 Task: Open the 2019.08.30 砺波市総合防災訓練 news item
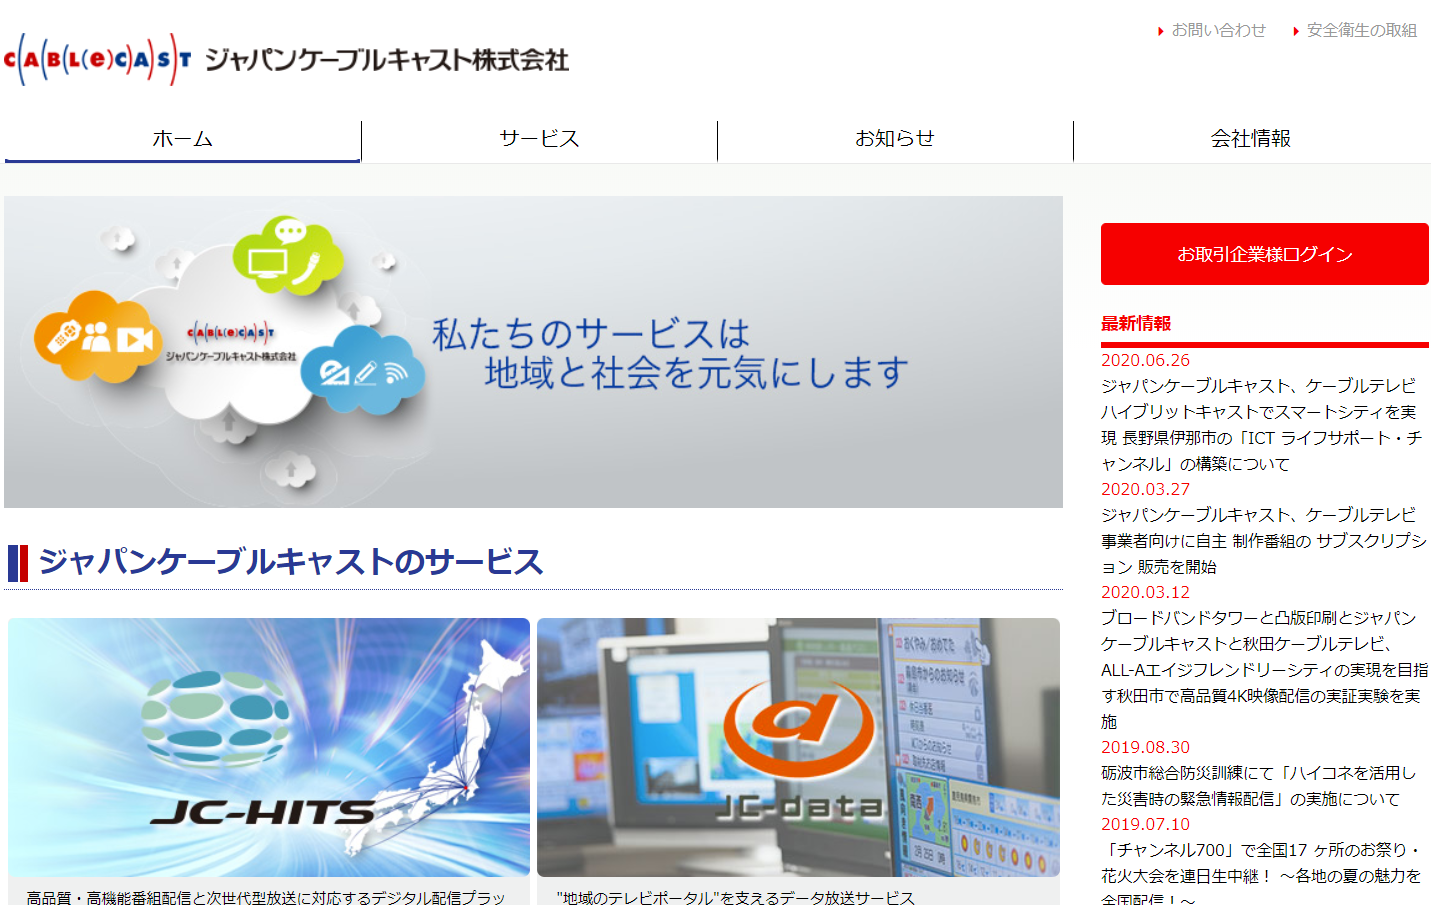point(1260,786)
